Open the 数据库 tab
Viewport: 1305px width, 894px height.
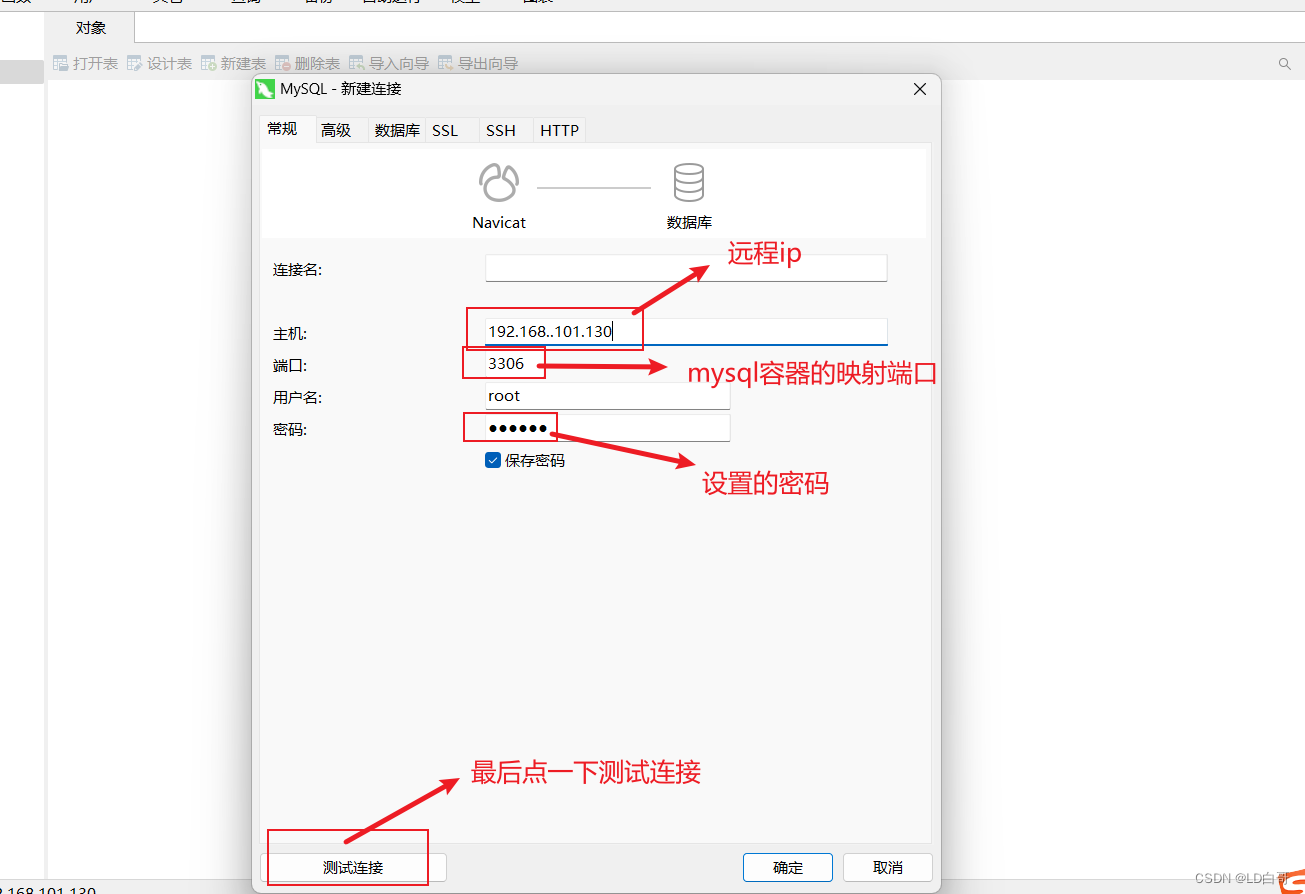click(397, 130)
